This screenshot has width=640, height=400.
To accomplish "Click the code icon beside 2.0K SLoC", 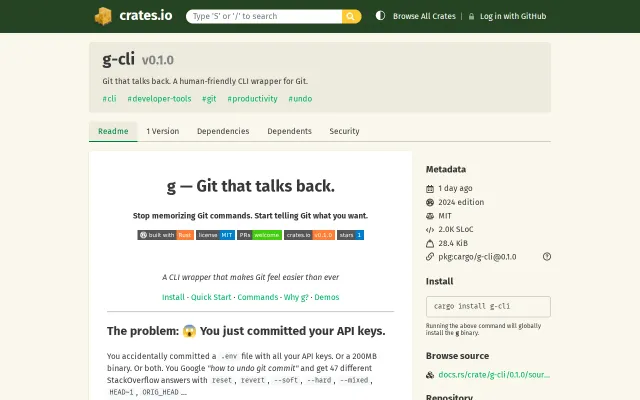I will point(430,230).
